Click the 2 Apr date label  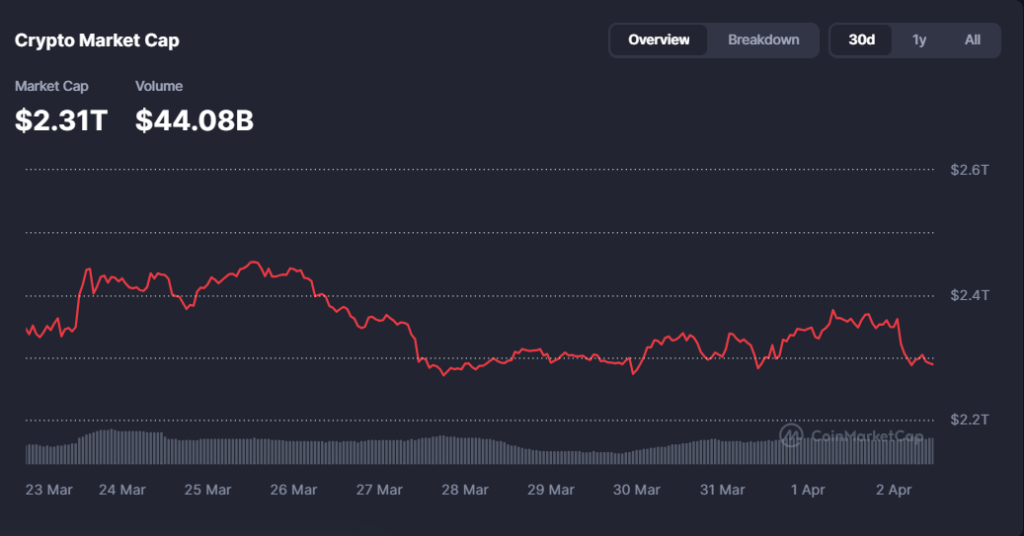[892, 490]
